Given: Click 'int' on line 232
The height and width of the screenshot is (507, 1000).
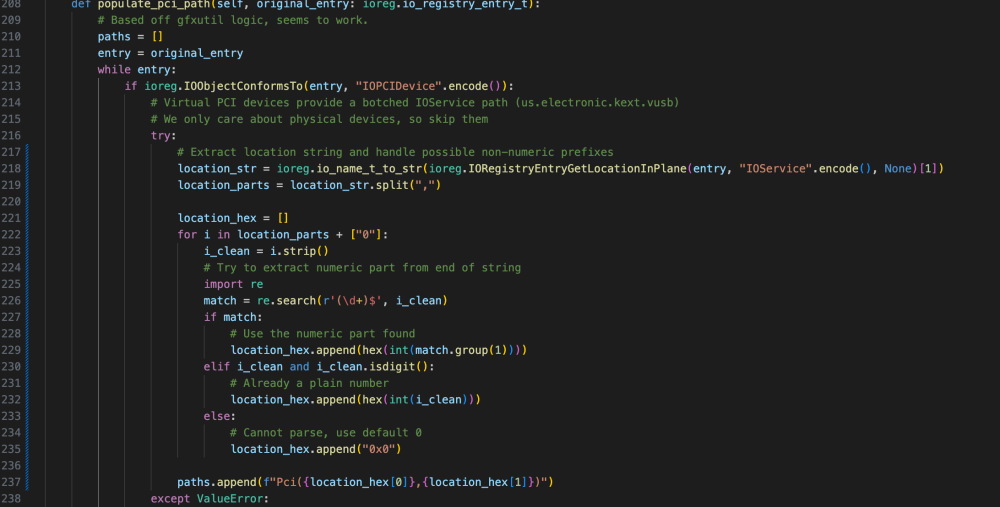Looking at the screenshot, I should [x=399, y=400].
